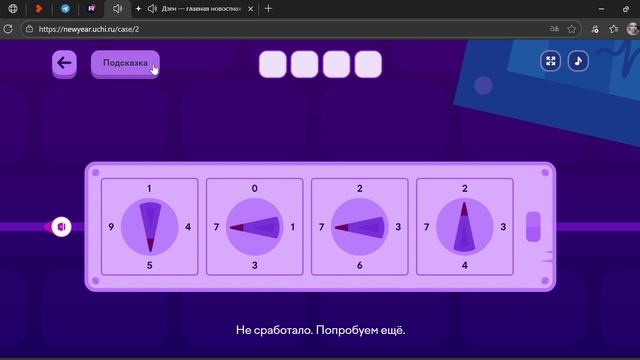Click number 5 under the first dial
Viewport: 640px width, 360px height.
(150, 265)
